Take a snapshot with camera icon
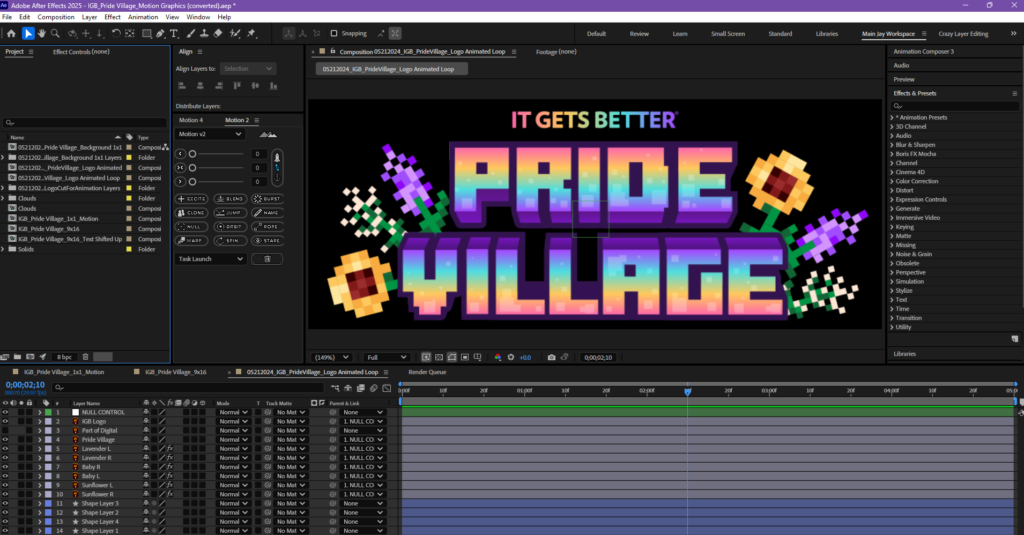This screenshot has height=535, width=1024. point(552,357)
